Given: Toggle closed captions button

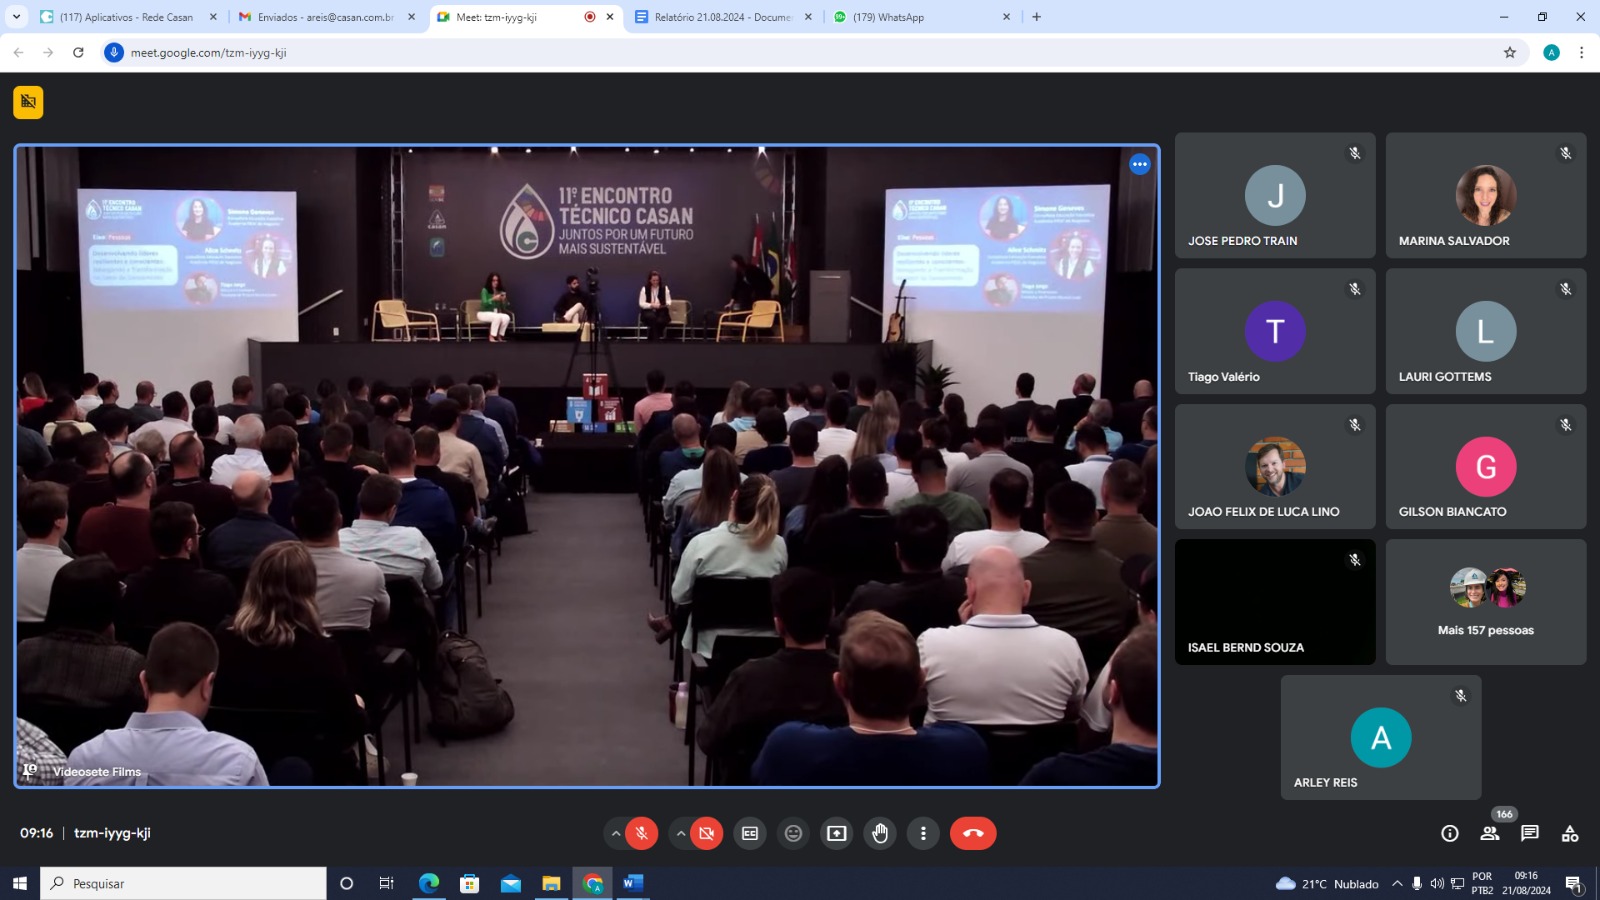Looking at the screenshot, I should point(750,833).
